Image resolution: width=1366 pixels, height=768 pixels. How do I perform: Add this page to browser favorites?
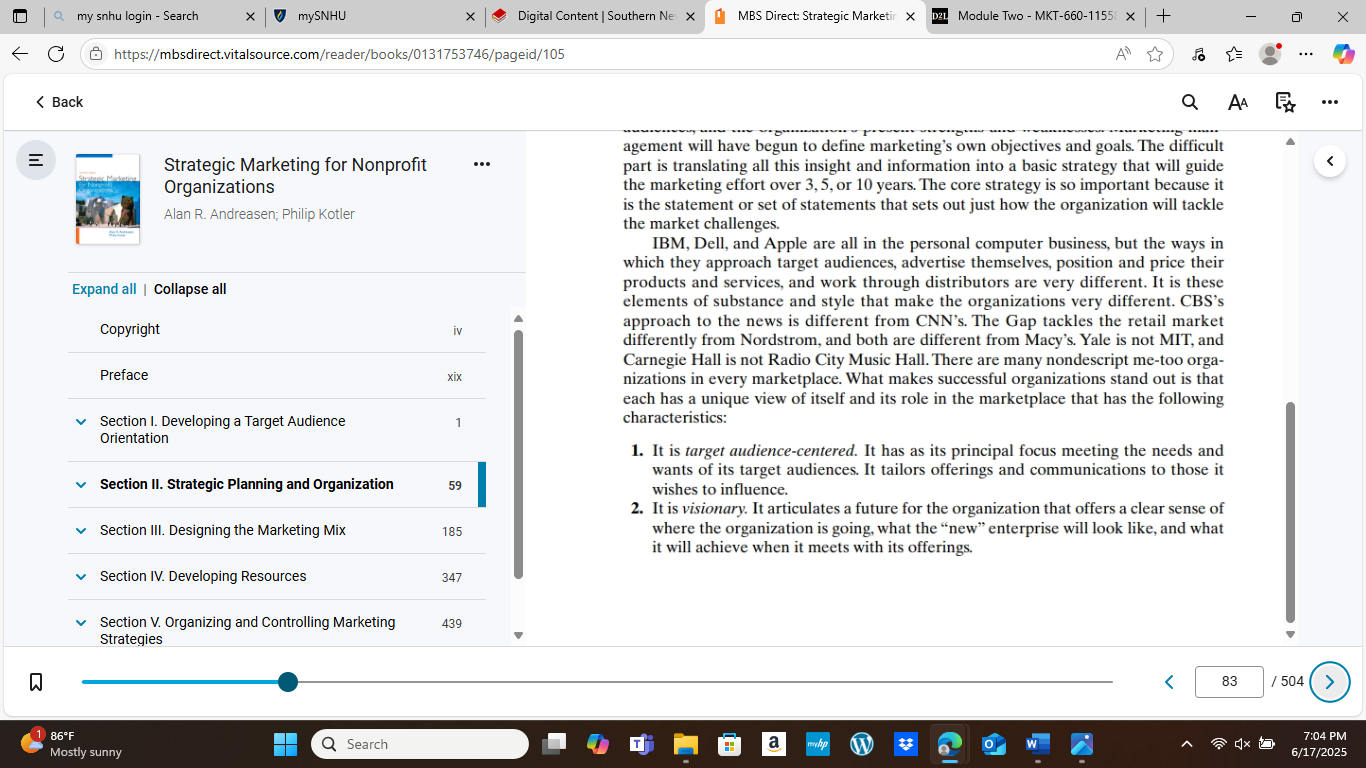click(1155, 54)
